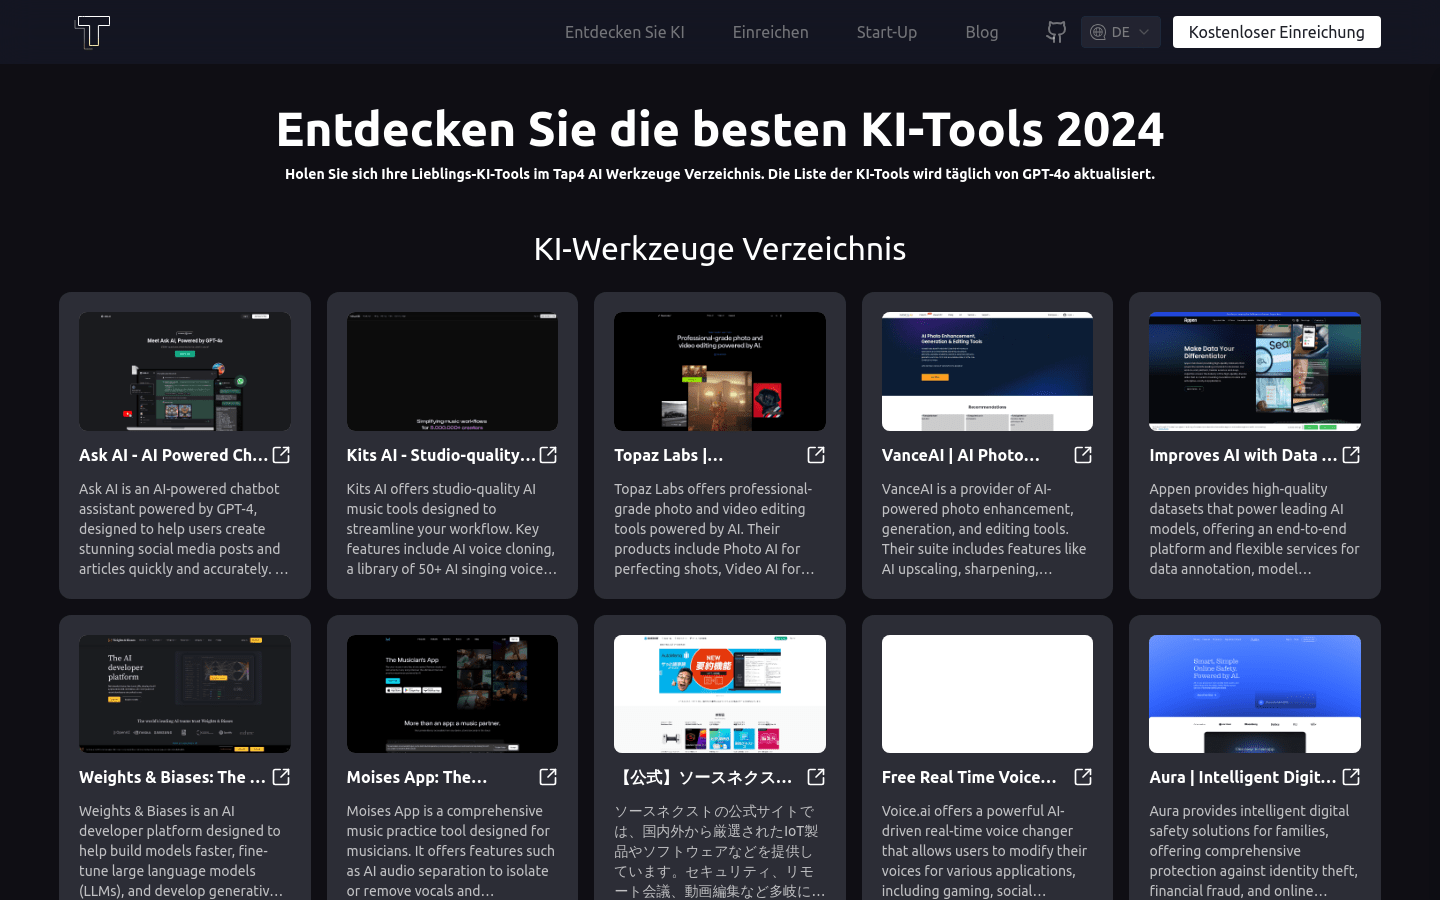Image resolution: width=1440 pixels, height=900 pixels.
Task: Open the VanceAI | AI Photo title link
Action: [961, 455]
